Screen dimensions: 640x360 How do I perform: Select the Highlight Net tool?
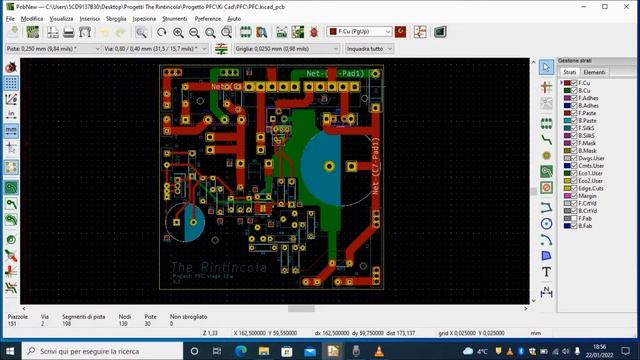point(547,87)
